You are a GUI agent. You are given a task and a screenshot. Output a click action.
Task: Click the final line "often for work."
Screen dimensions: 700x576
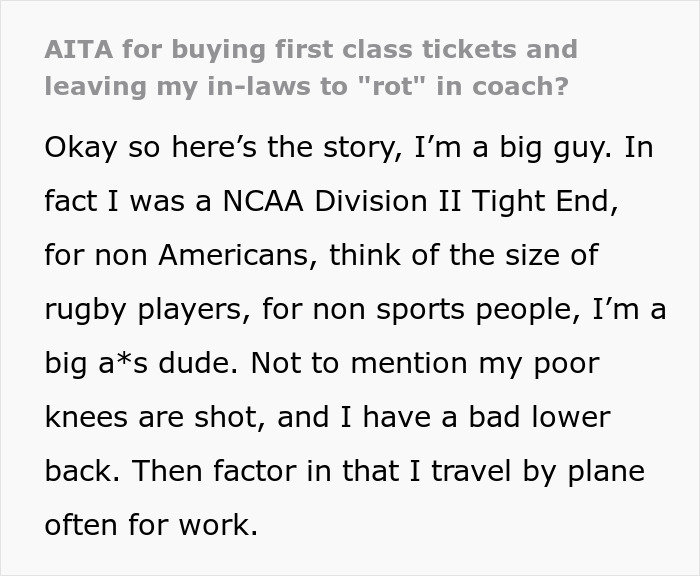point(151,524)
